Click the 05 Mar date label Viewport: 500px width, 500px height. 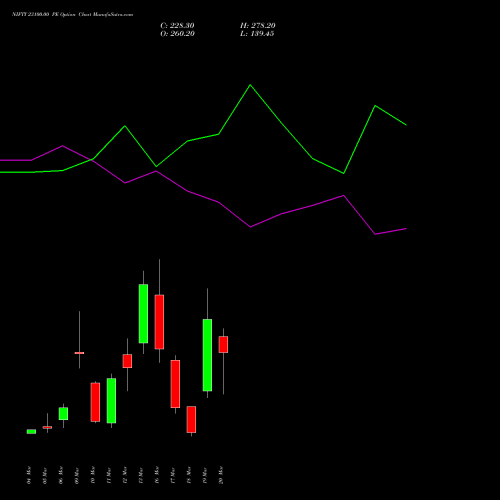45,475
